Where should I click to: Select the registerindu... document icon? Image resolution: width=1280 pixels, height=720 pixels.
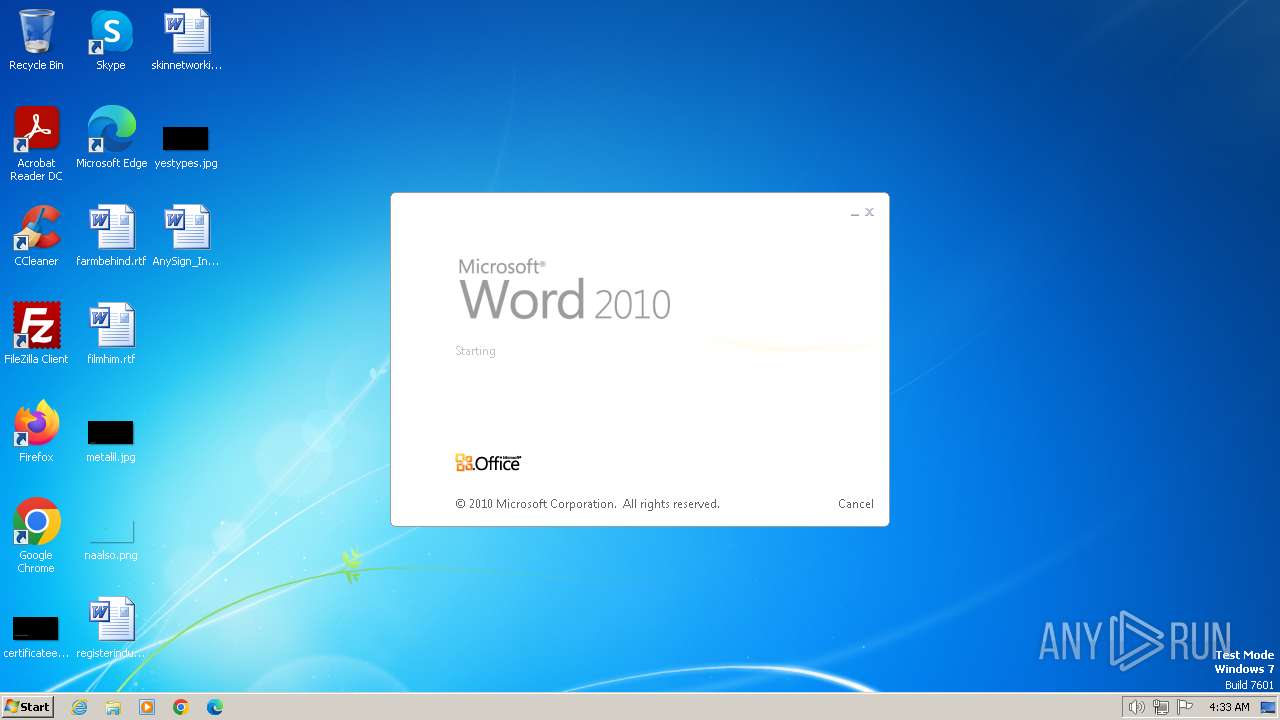(x=111, y=628)
